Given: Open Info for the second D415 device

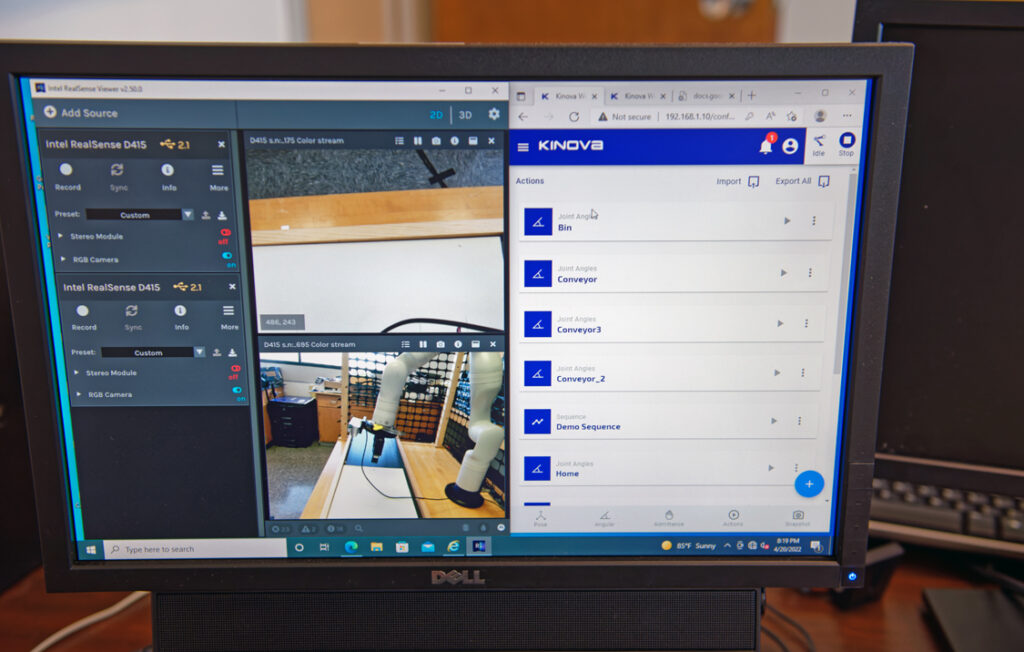Looking at the screenshot, I should [x=181, y=317].
